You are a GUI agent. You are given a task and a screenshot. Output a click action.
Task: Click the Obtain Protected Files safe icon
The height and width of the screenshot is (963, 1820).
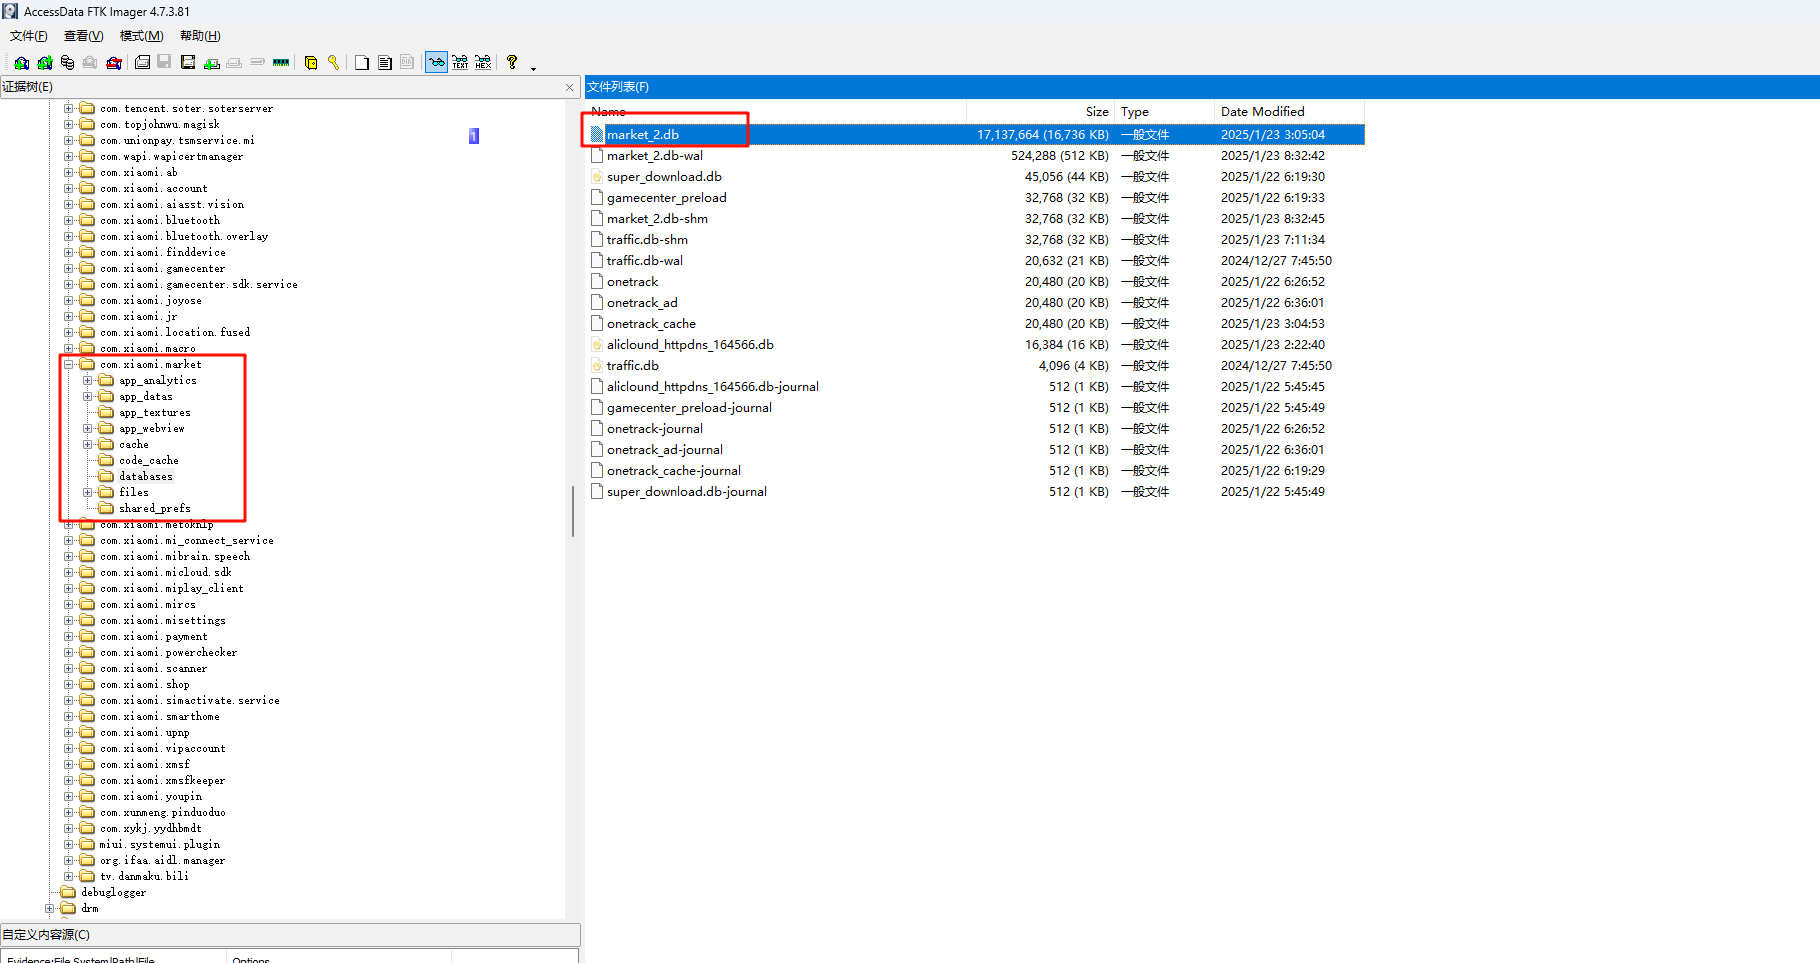(x=310, y=62)
